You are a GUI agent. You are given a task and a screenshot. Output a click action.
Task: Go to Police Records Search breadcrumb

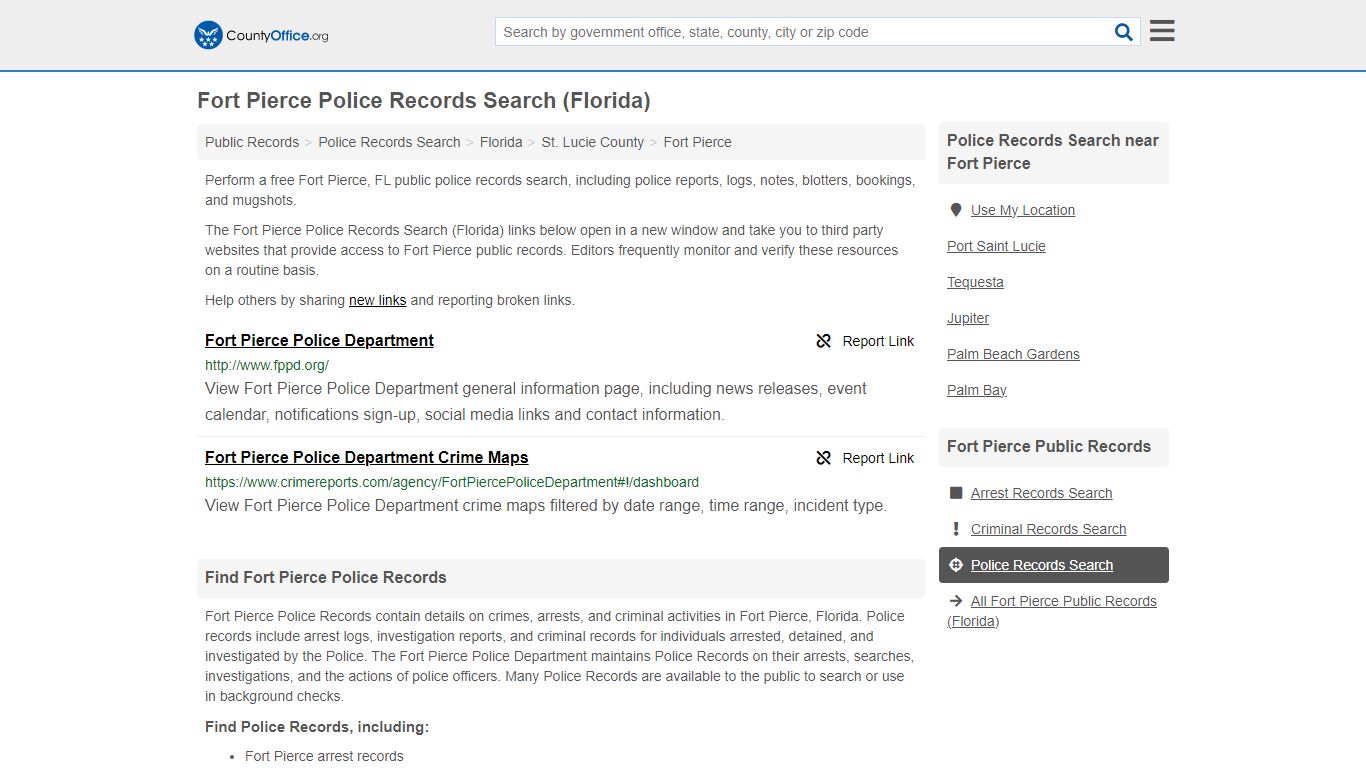(389, 142)
